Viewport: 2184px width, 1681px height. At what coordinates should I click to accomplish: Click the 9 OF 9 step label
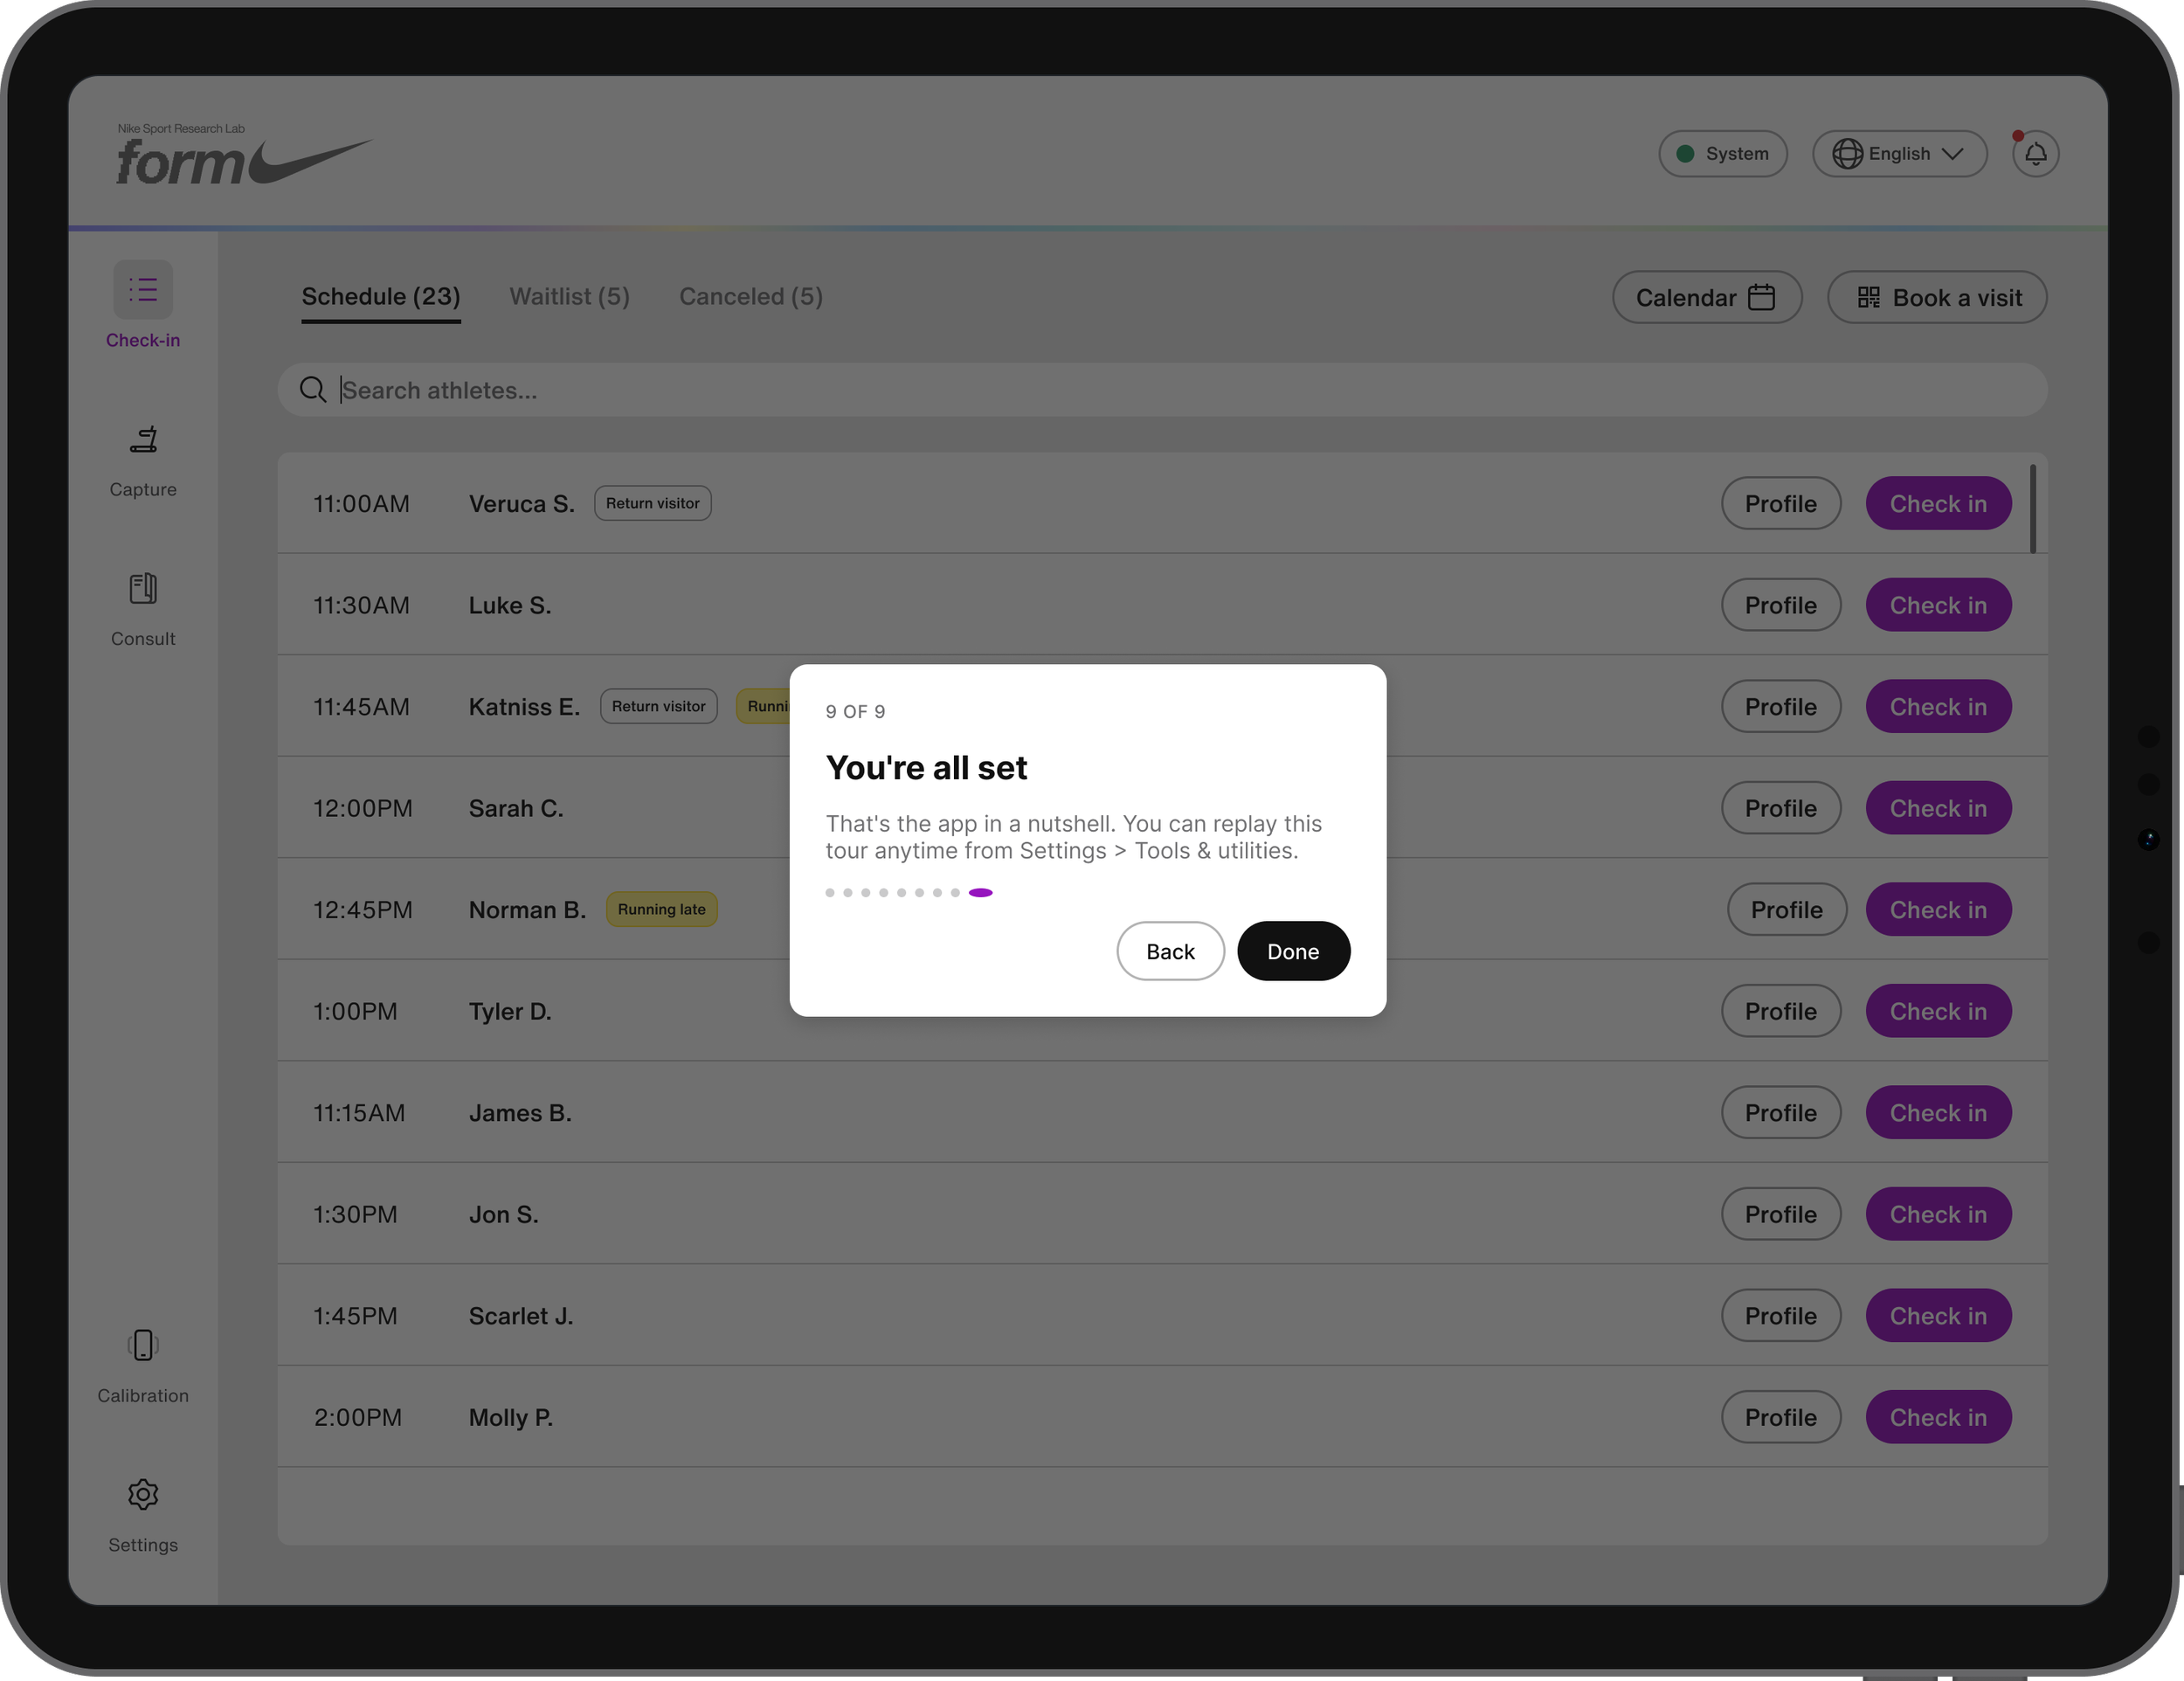pos(855,711)
